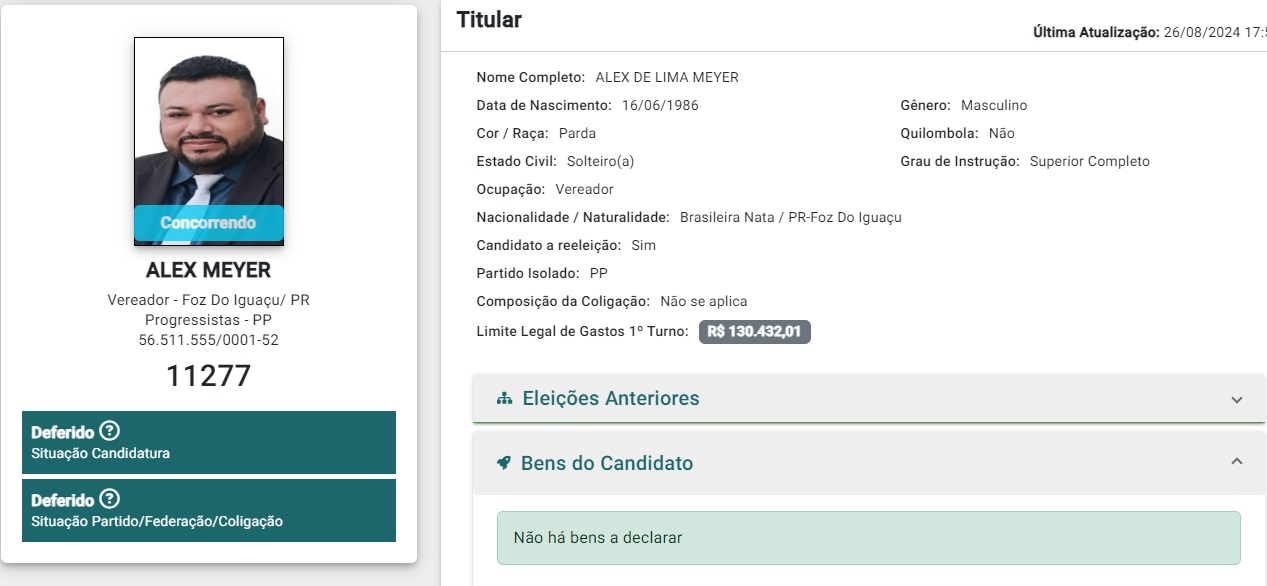
Task: Open the Eleições Anteriores section header
Action: tap(869, 399)
